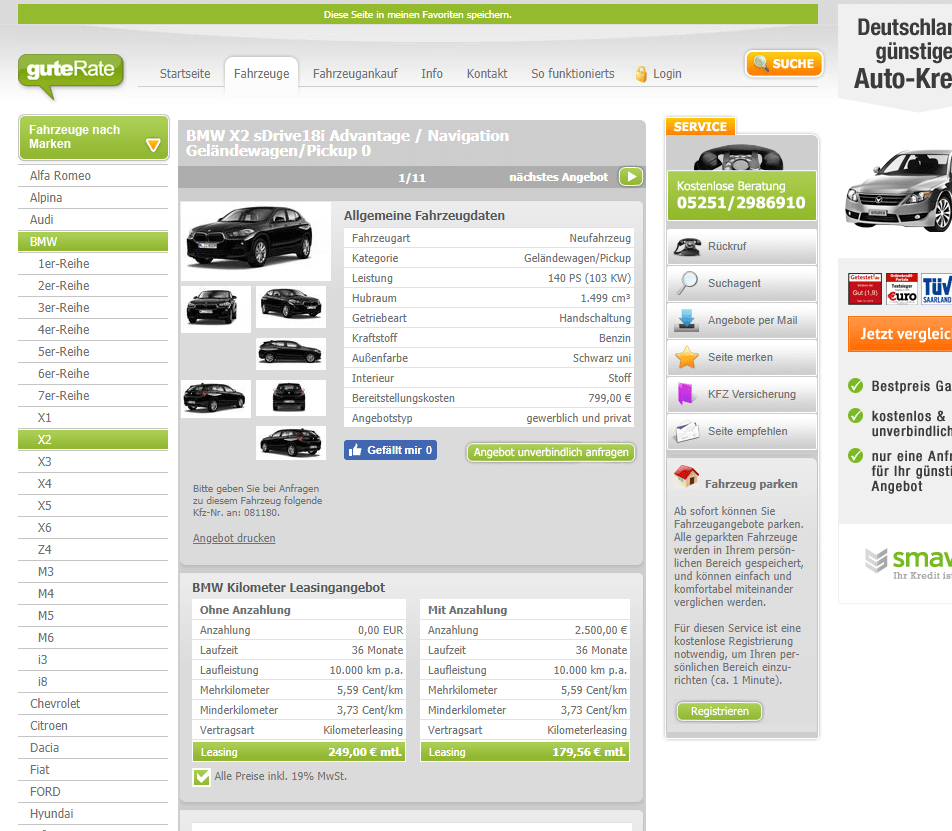Click the silver car advertisement image
Screen dimensions: 952x831
coord(899,191)
